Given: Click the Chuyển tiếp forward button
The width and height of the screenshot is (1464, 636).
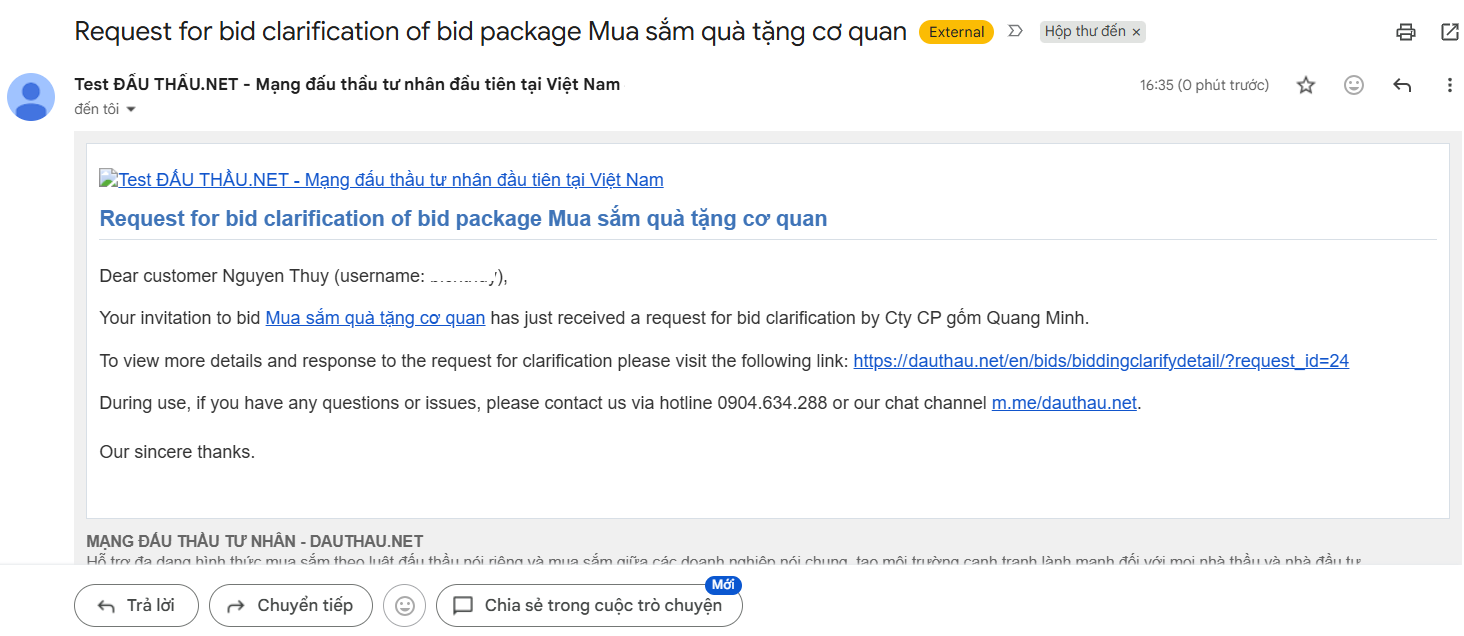Looking at the screenshot, I should (291, 605).
